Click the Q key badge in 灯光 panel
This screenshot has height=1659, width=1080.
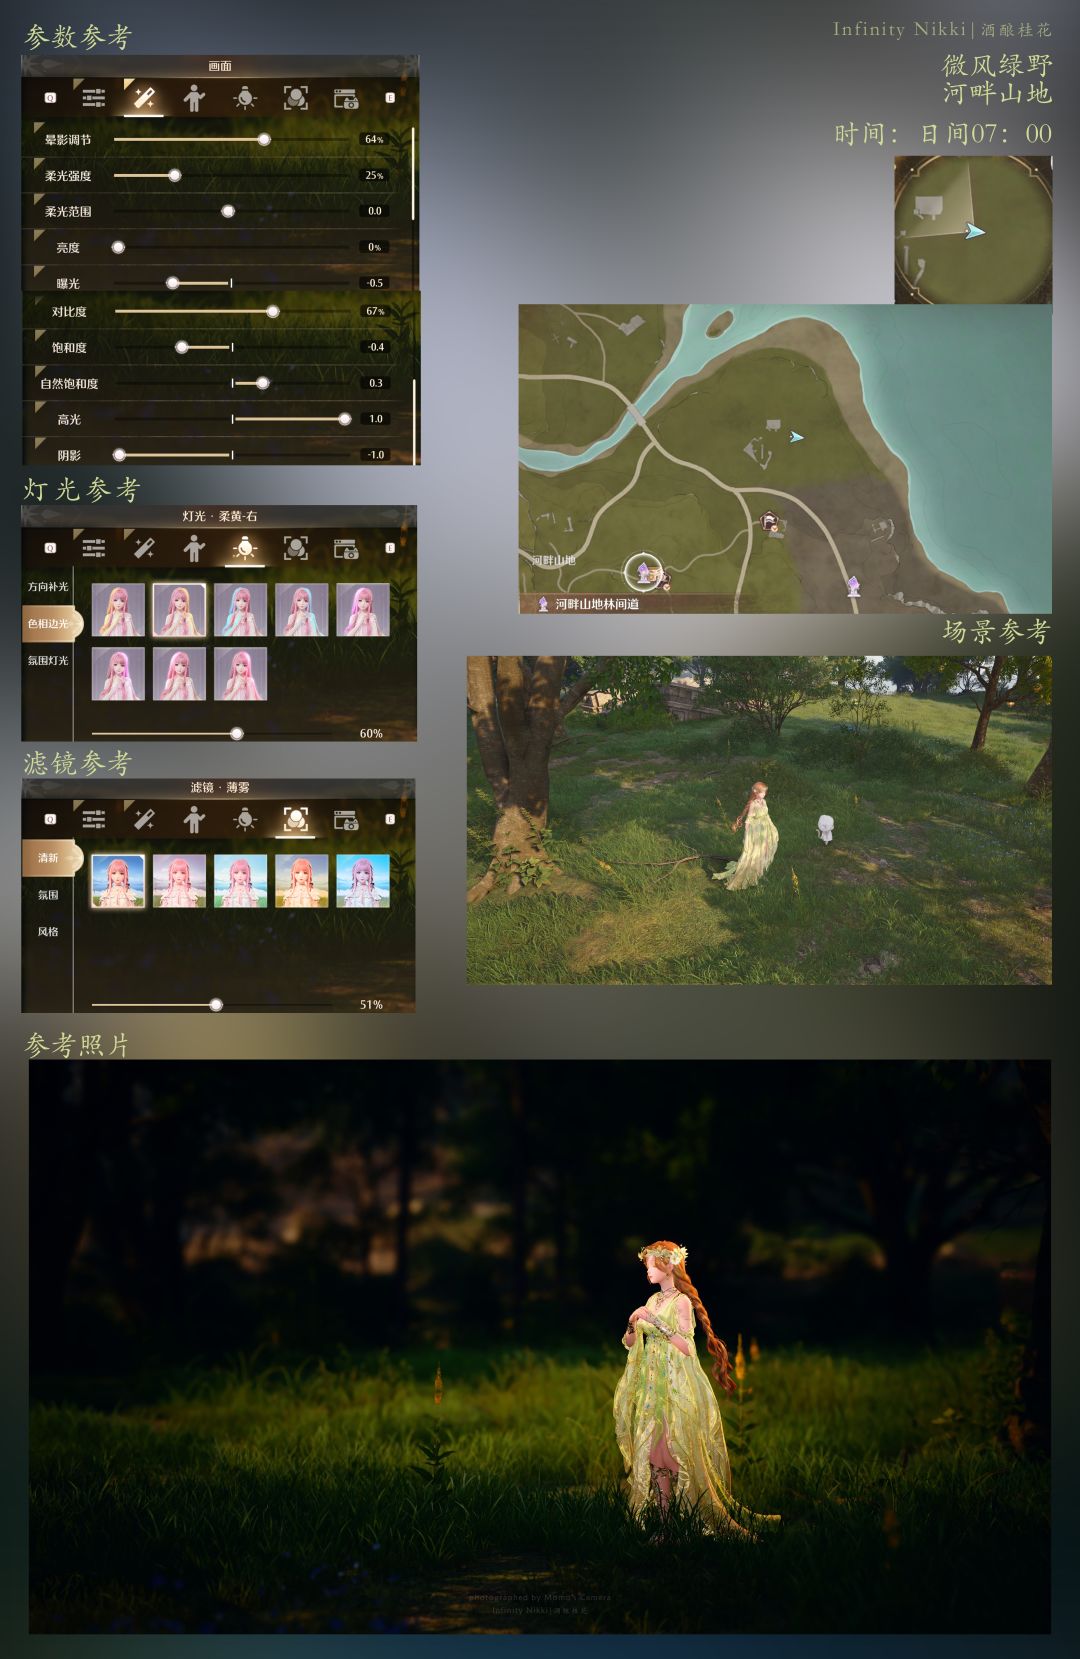tap(50, 547)
